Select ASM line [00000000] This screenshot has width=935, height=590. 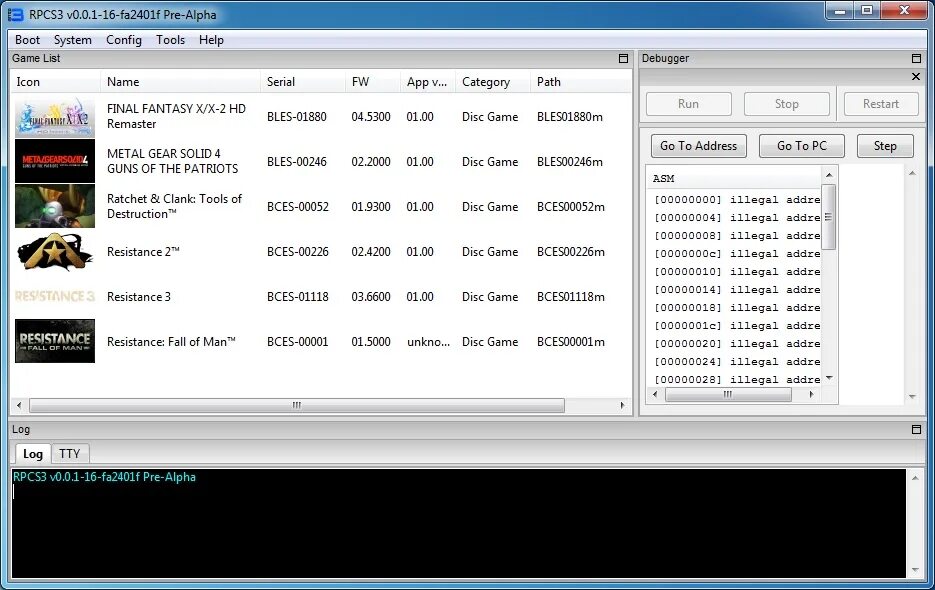(737, 200)
